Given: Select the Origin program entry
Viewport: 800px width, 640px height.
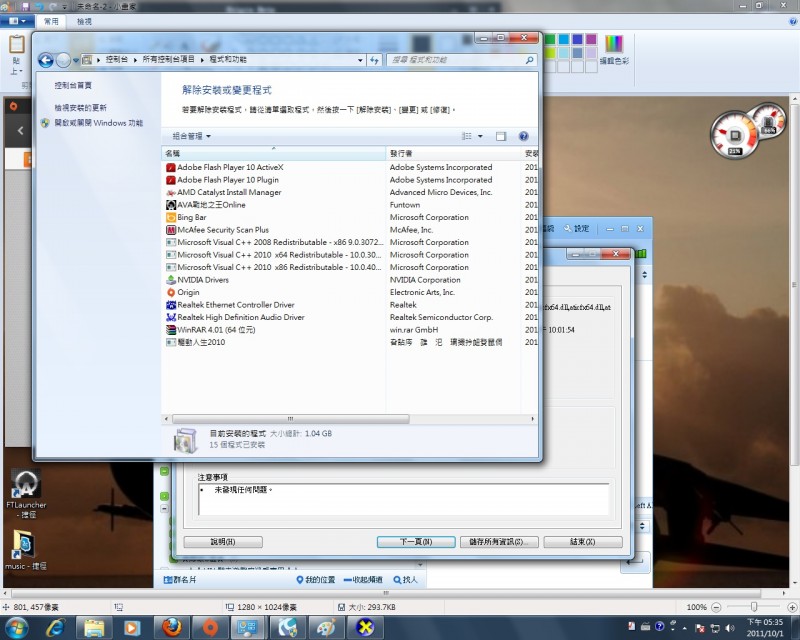Looking at the screenshot, I should coord(189,292).
